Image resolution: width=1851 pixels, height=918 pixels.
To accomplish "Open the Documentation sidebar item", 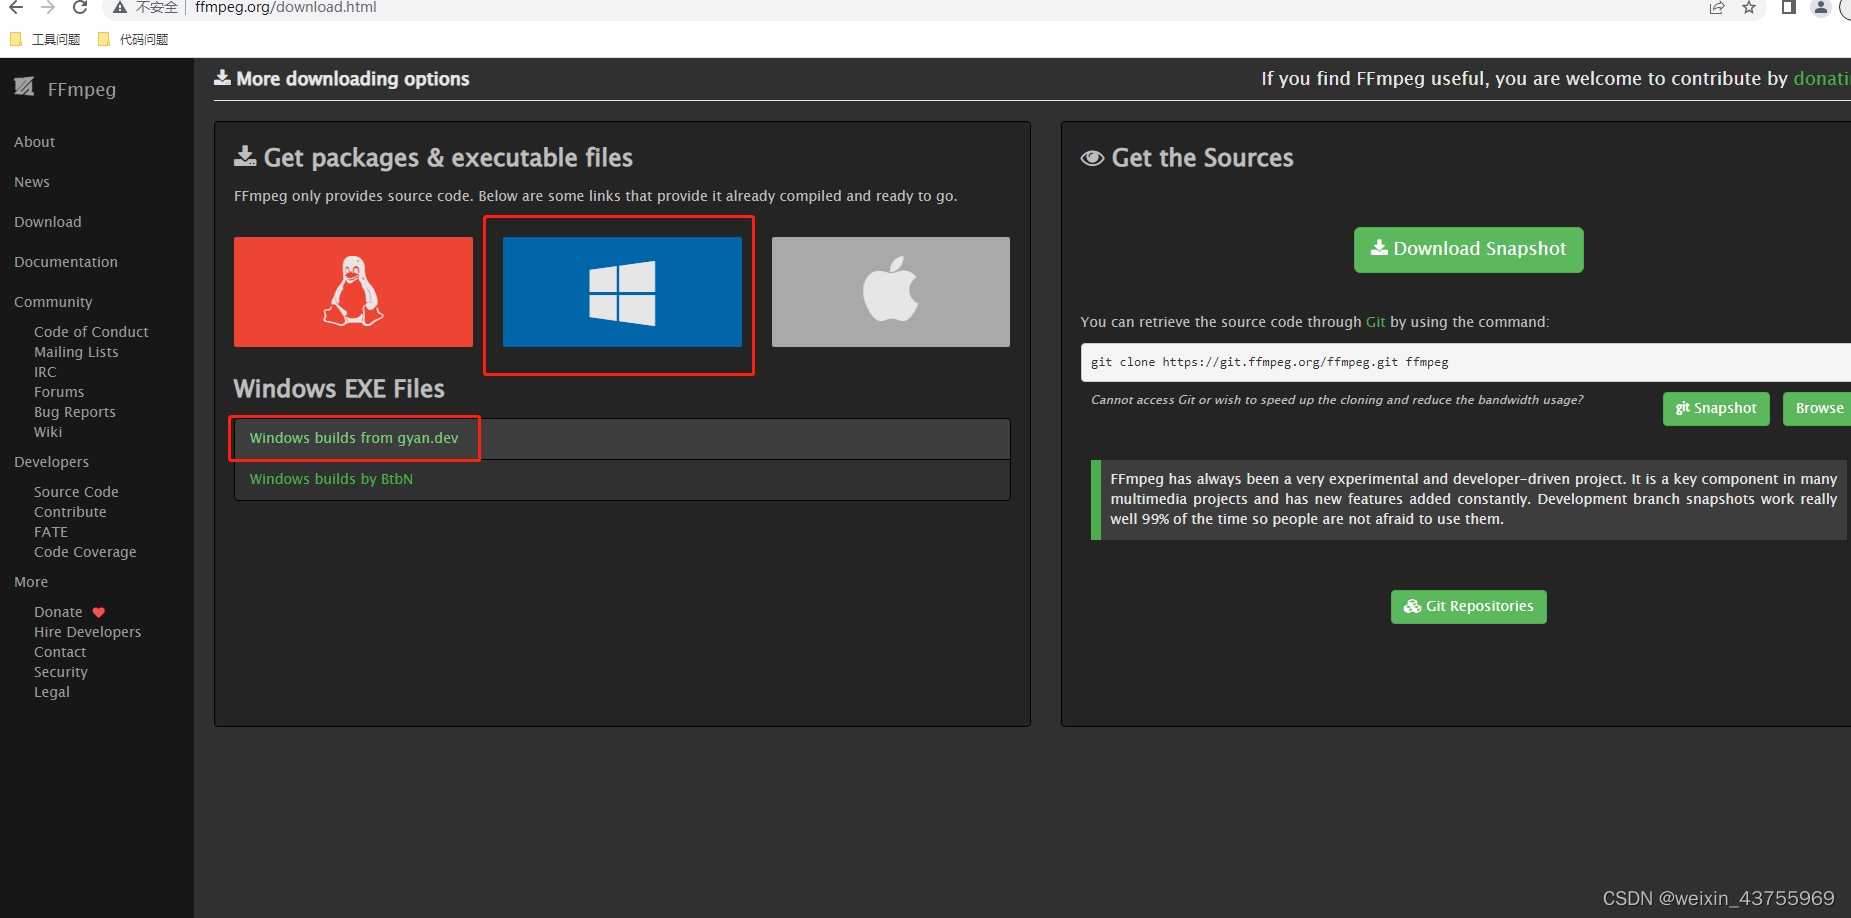I will pyautogui.click(x=66, y=262).
